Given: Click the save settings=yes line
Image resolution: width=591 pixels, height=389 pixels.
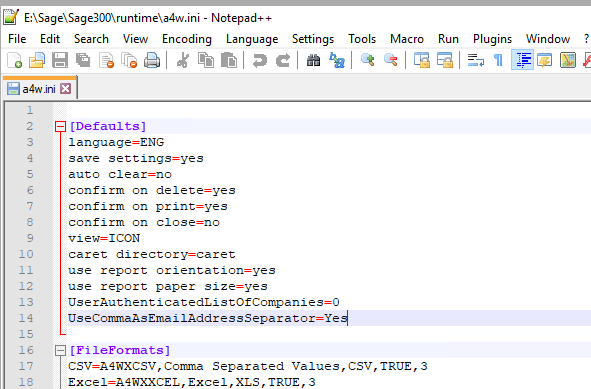Looking at the screenshot, I should [136, 158].
